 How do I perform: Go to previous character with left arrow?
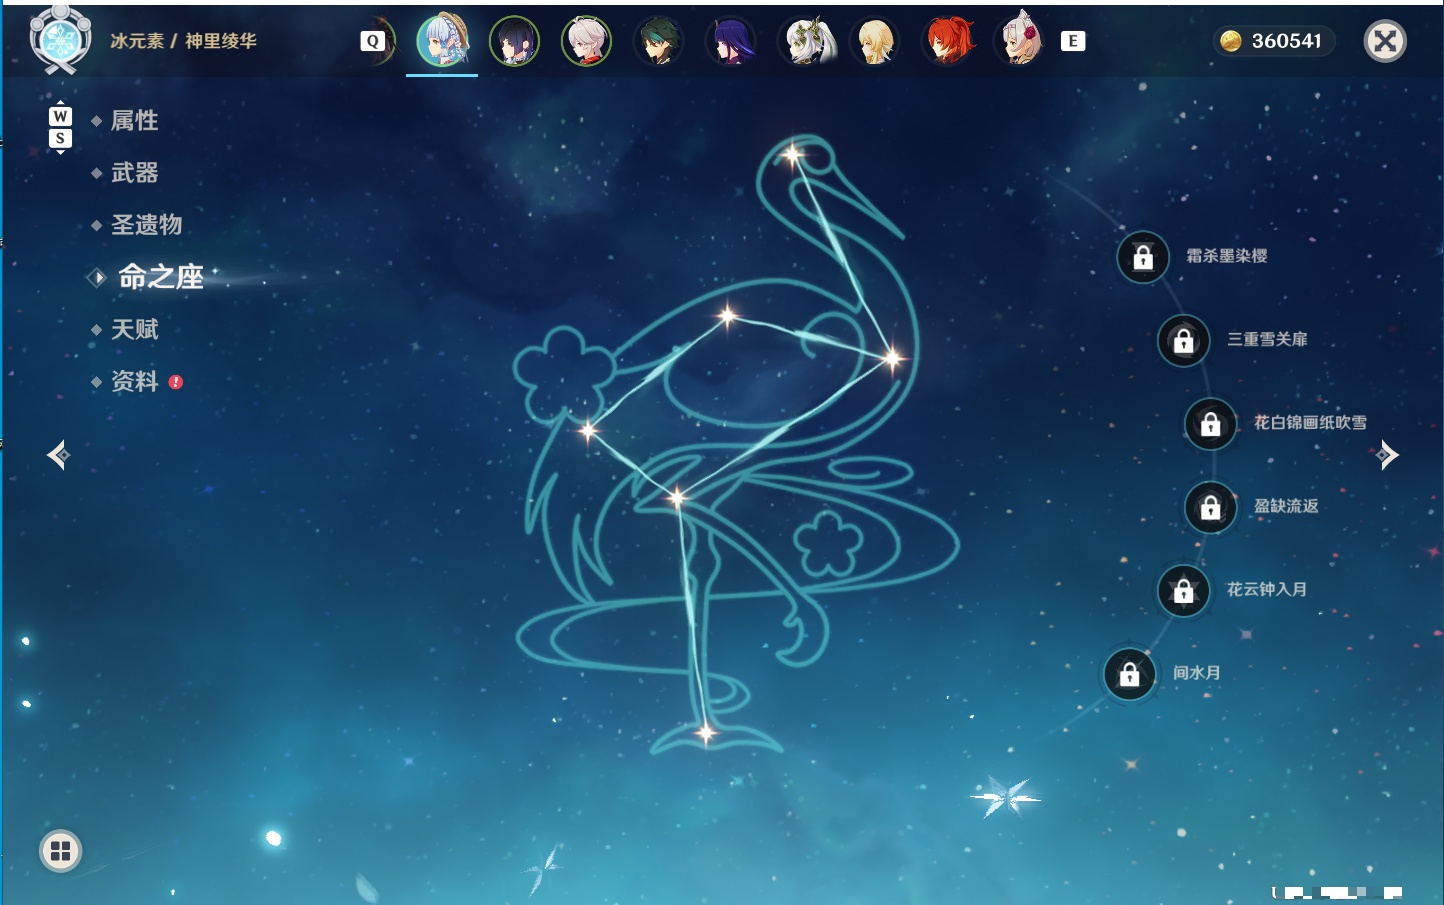tap(58, 455)
